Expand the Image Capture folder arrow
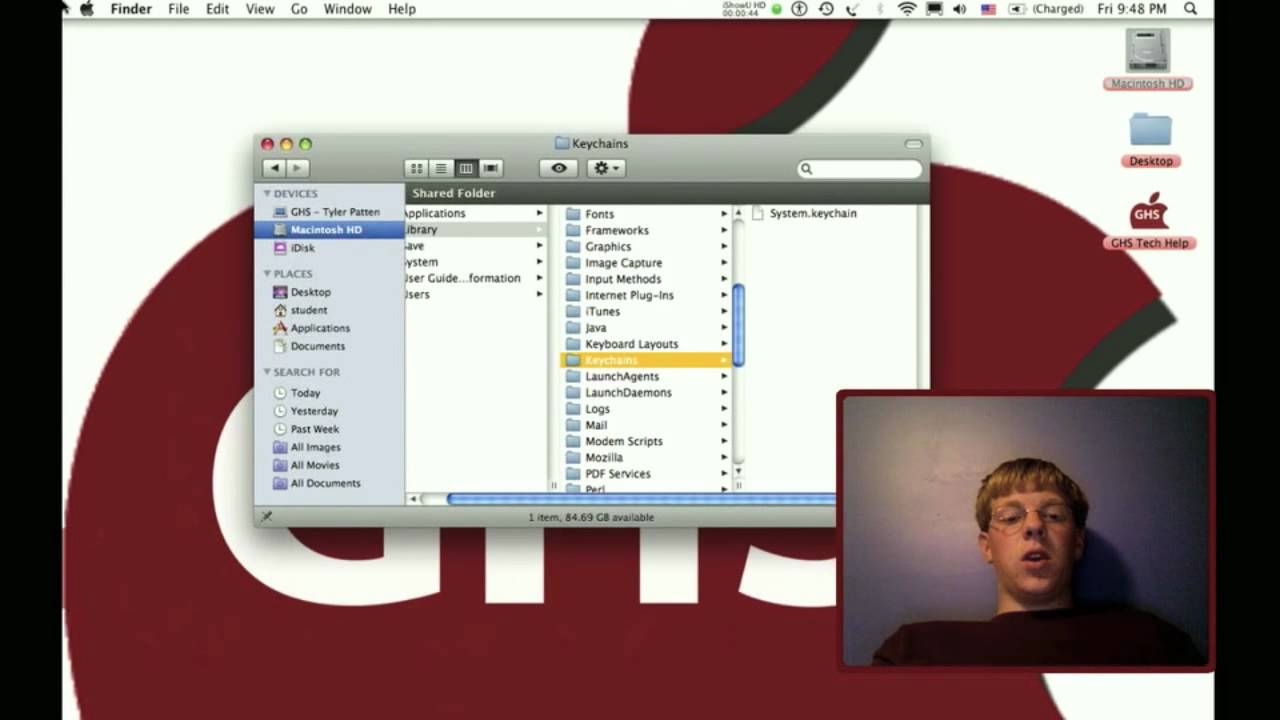The width and height of the screenshot is (1280, 720). click(x=724, y=263)
